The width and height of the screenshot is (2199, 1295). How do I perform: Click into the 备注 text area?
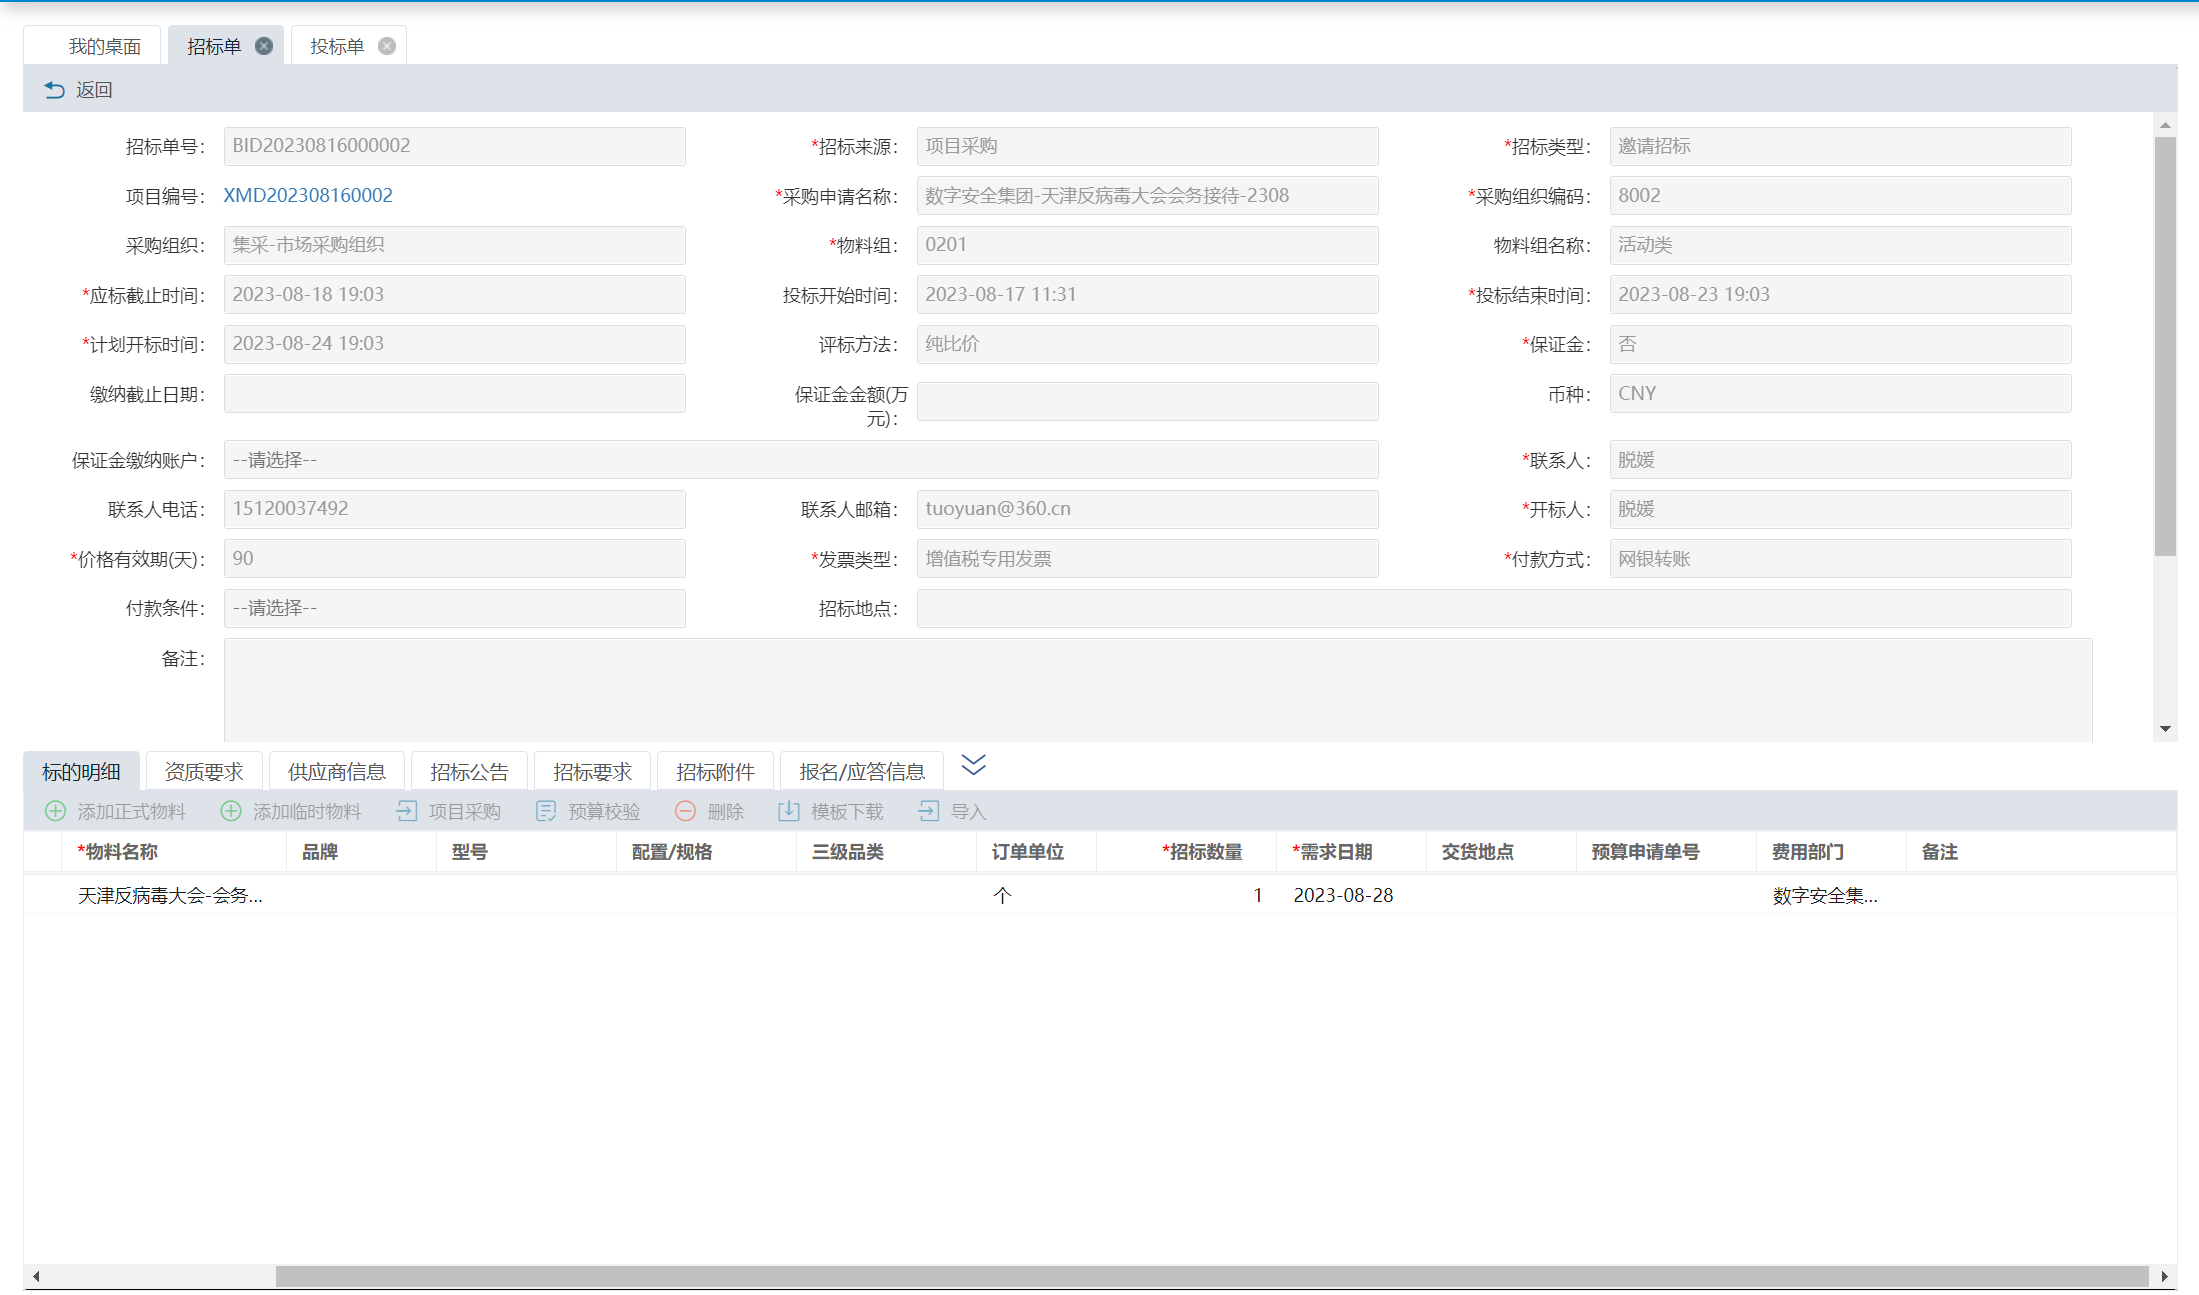1157,689
